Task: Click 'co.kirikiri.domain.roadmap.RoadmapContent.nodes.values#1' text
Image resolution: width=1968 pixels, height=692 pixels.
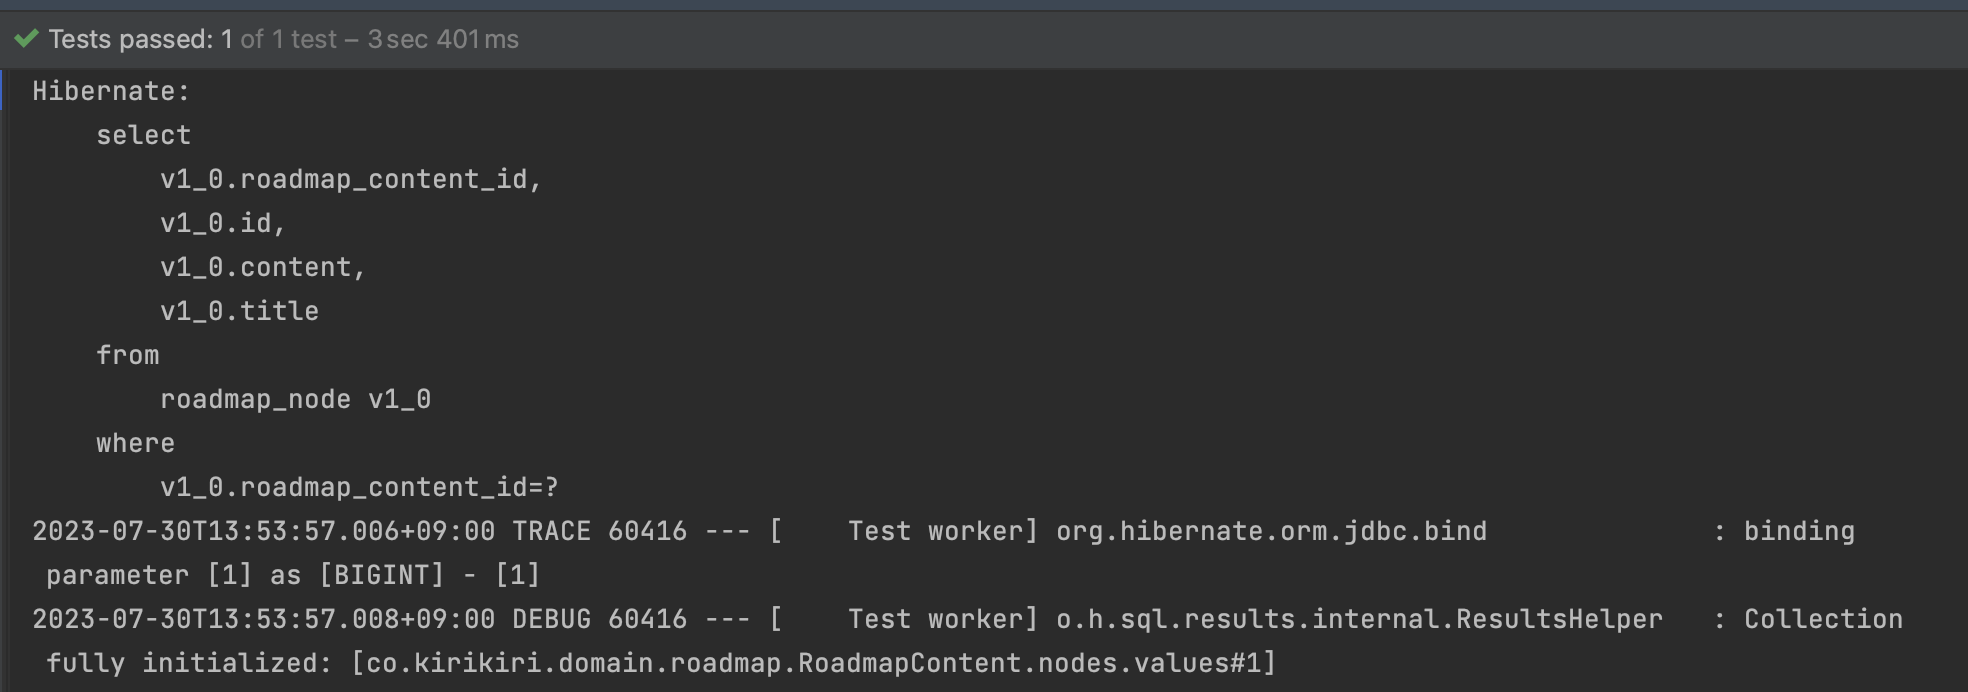Action: click(x=813, y=663)
